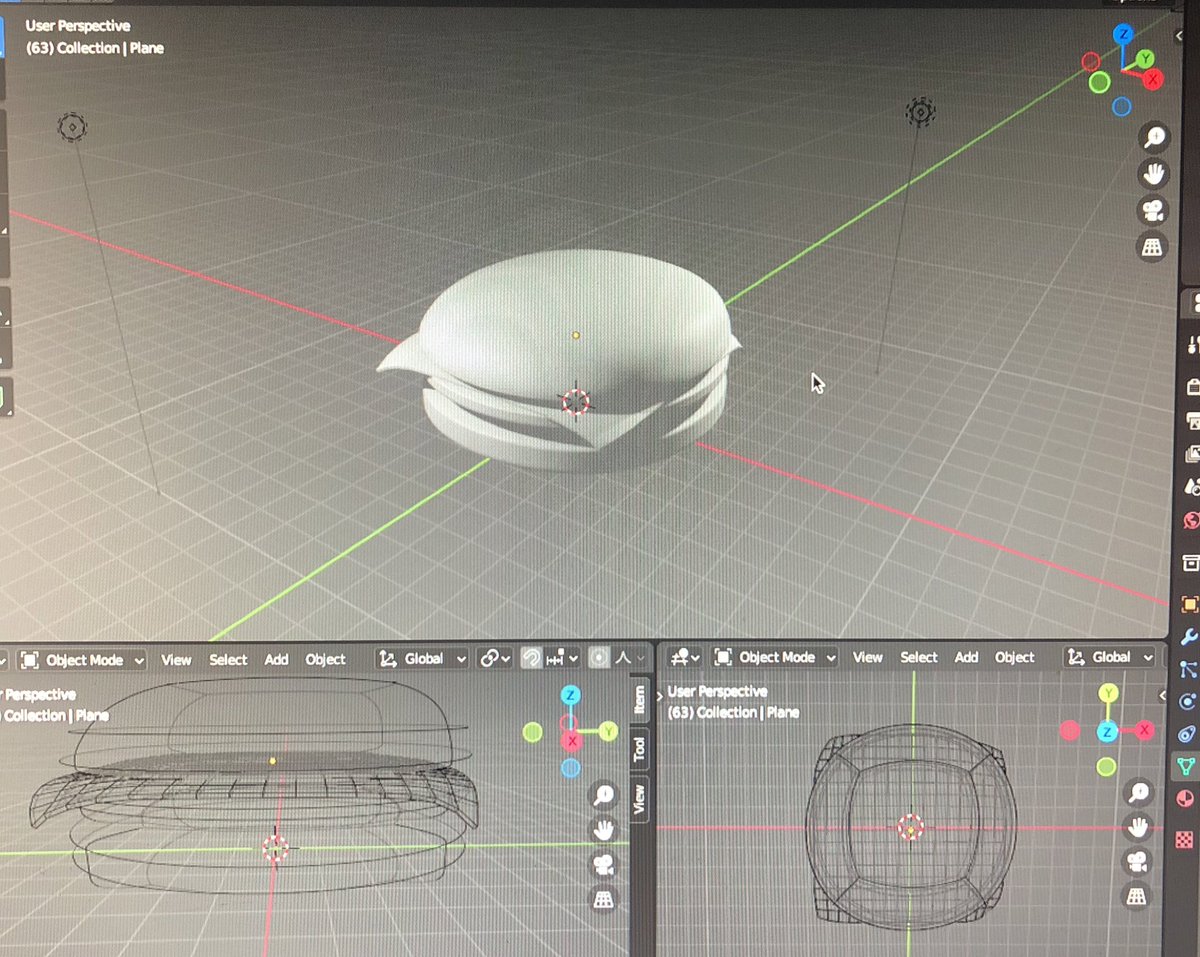Click Z axis on main viewport gizmo
Screen dimensions: 1200x957
pyautogui.click(x=1124, y=34)
